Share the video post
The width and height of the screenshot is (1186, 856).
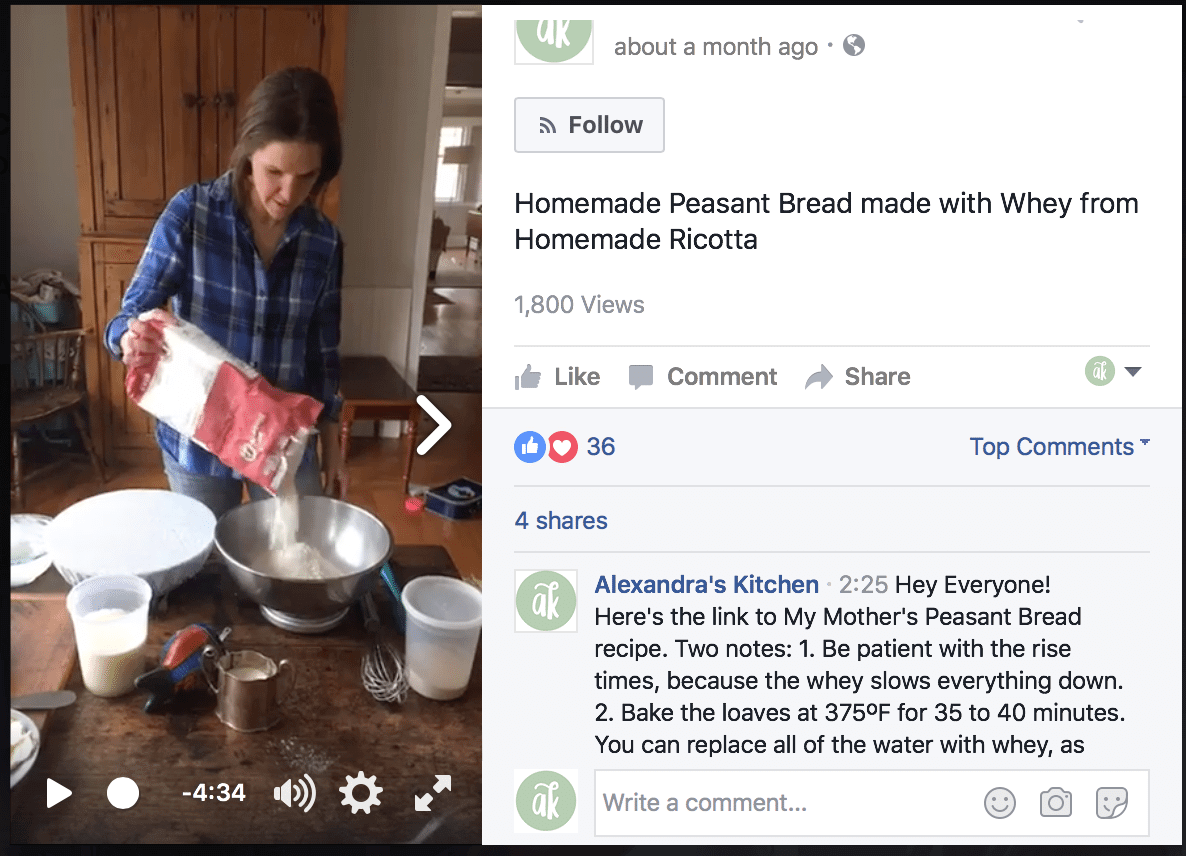coord(858,377)
